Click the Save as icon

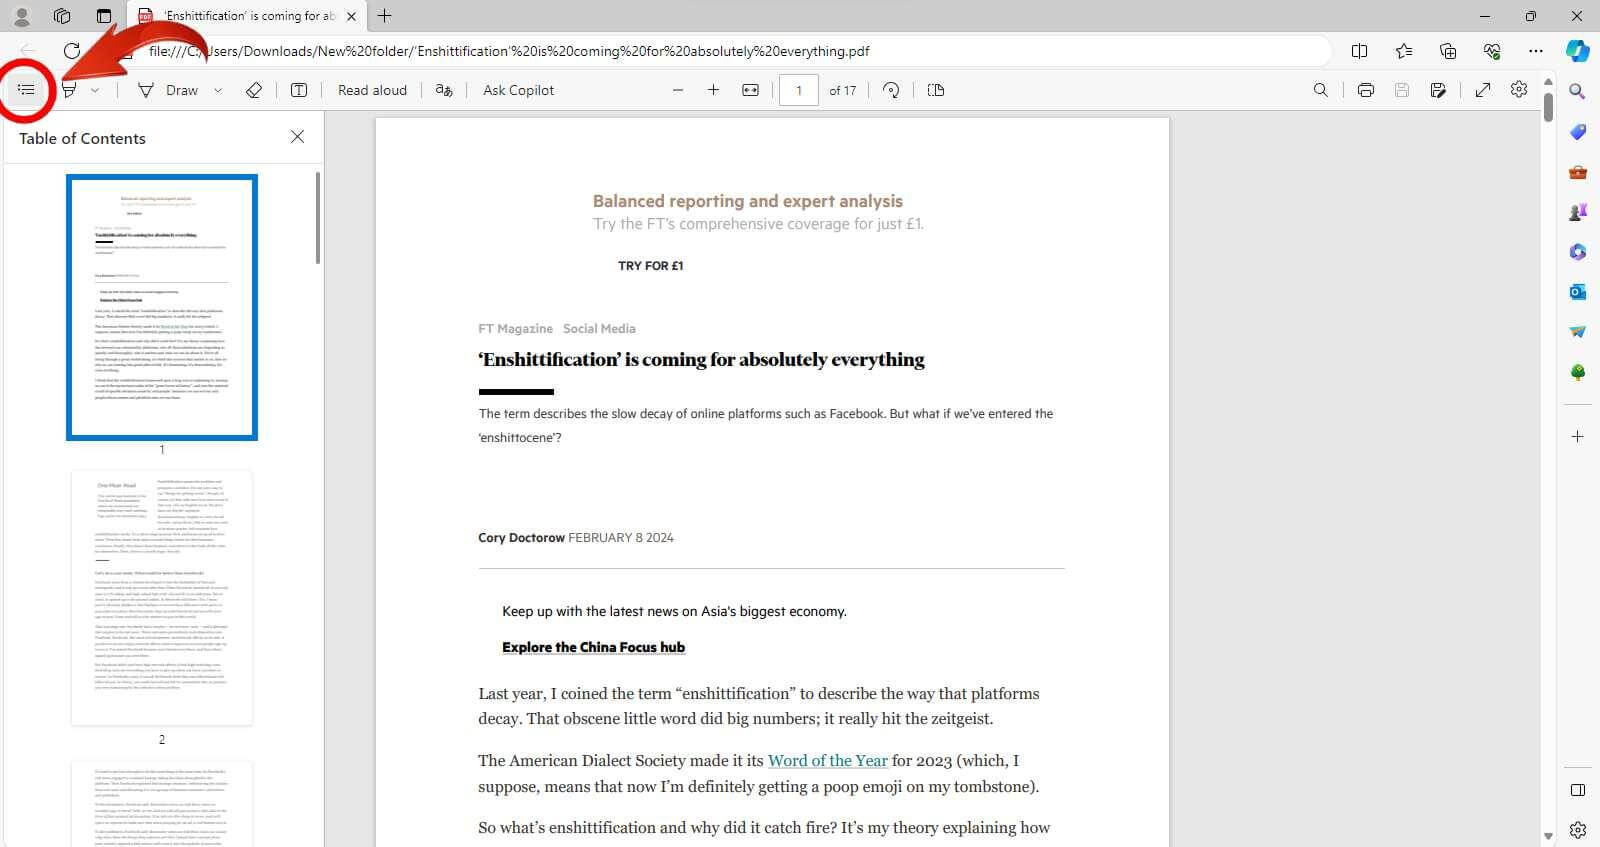pyautogui.click(x=1438, y=90)
